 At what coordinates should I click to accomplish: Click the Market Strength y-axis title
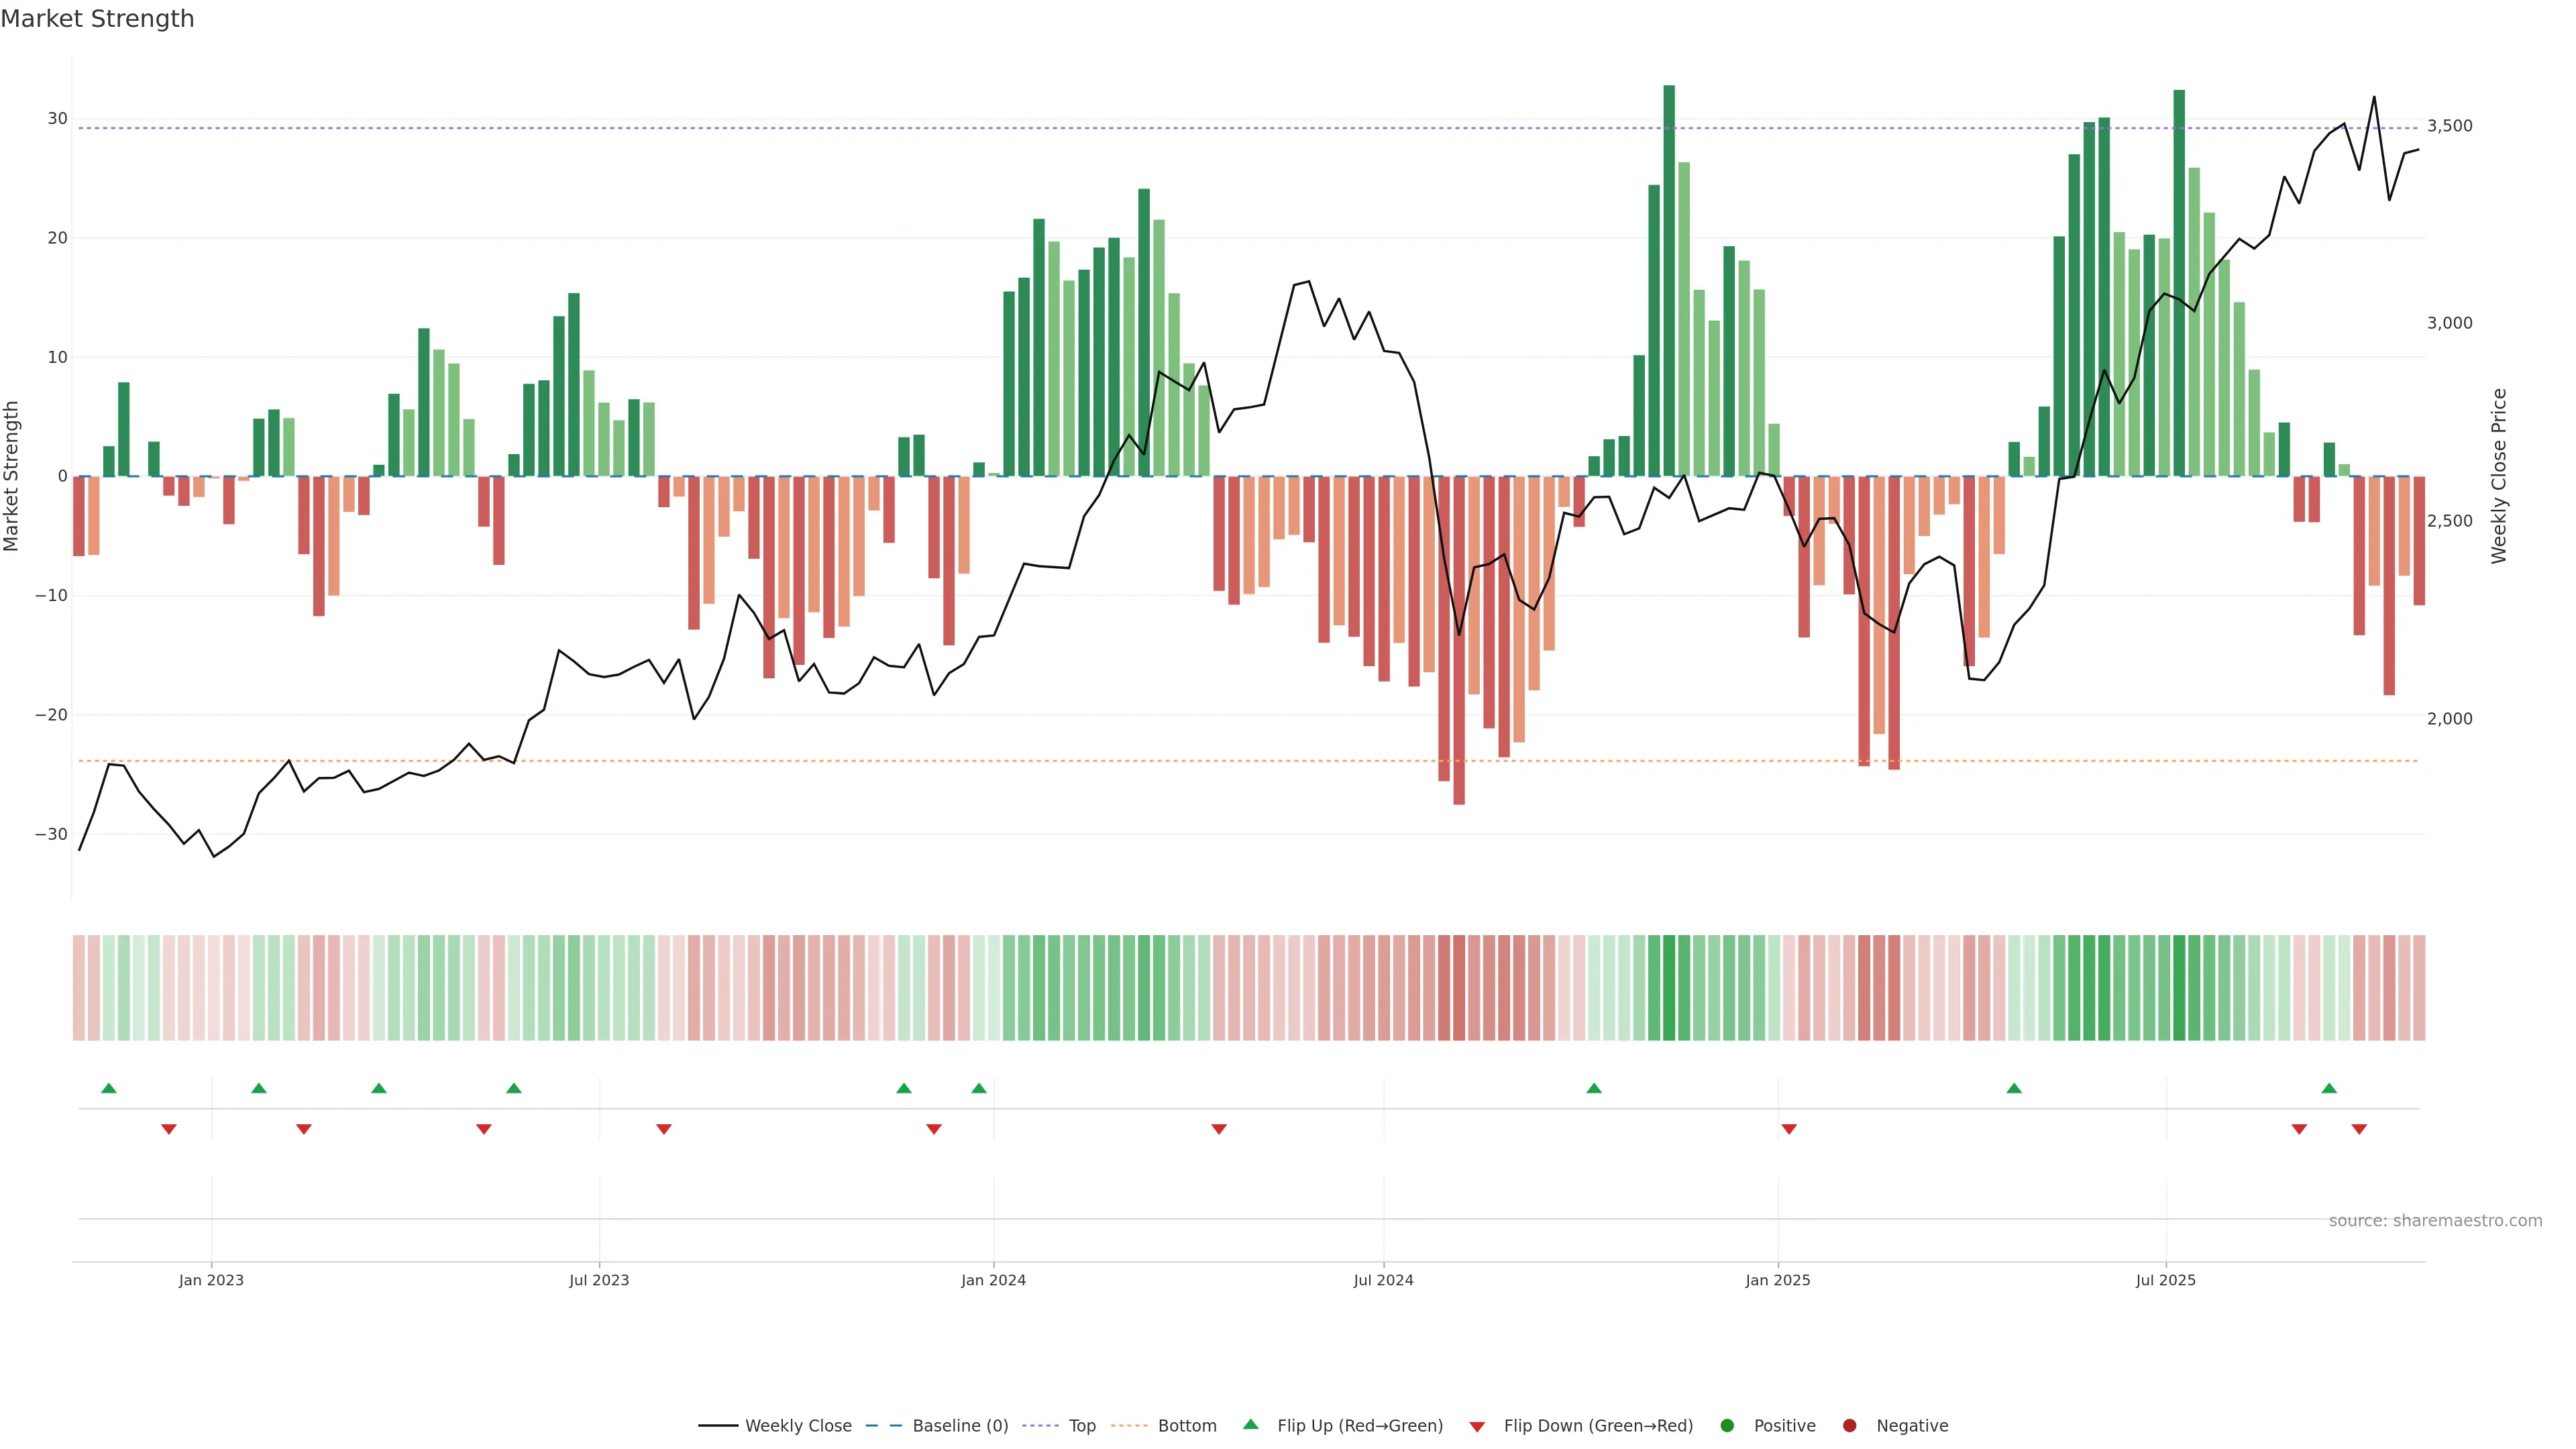tap(12, 476)
